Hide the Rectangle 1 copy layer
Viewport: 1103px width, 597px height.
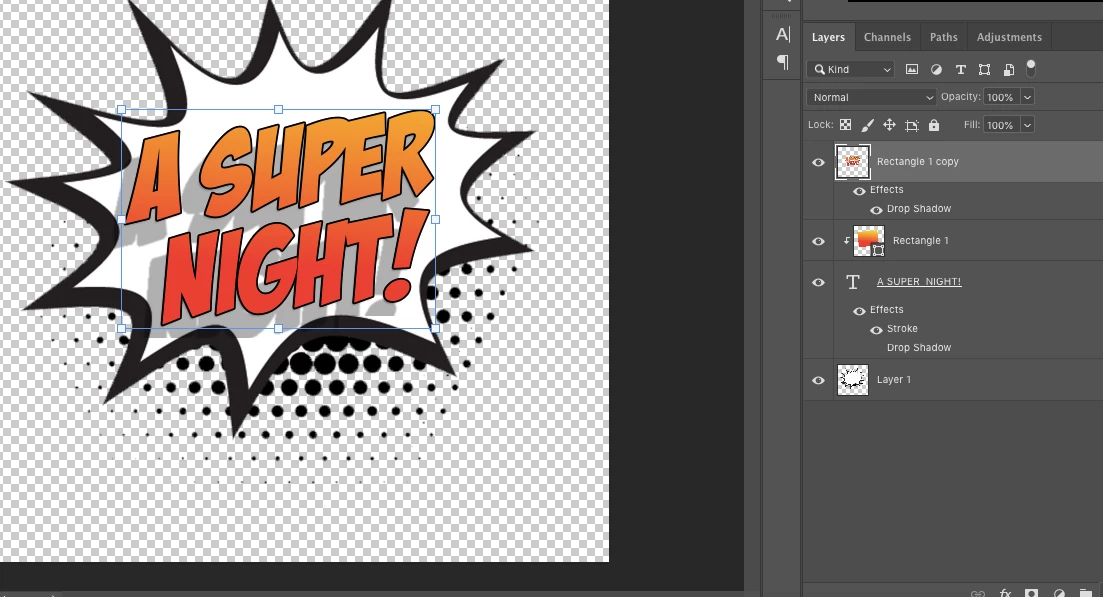pos(818,162)
